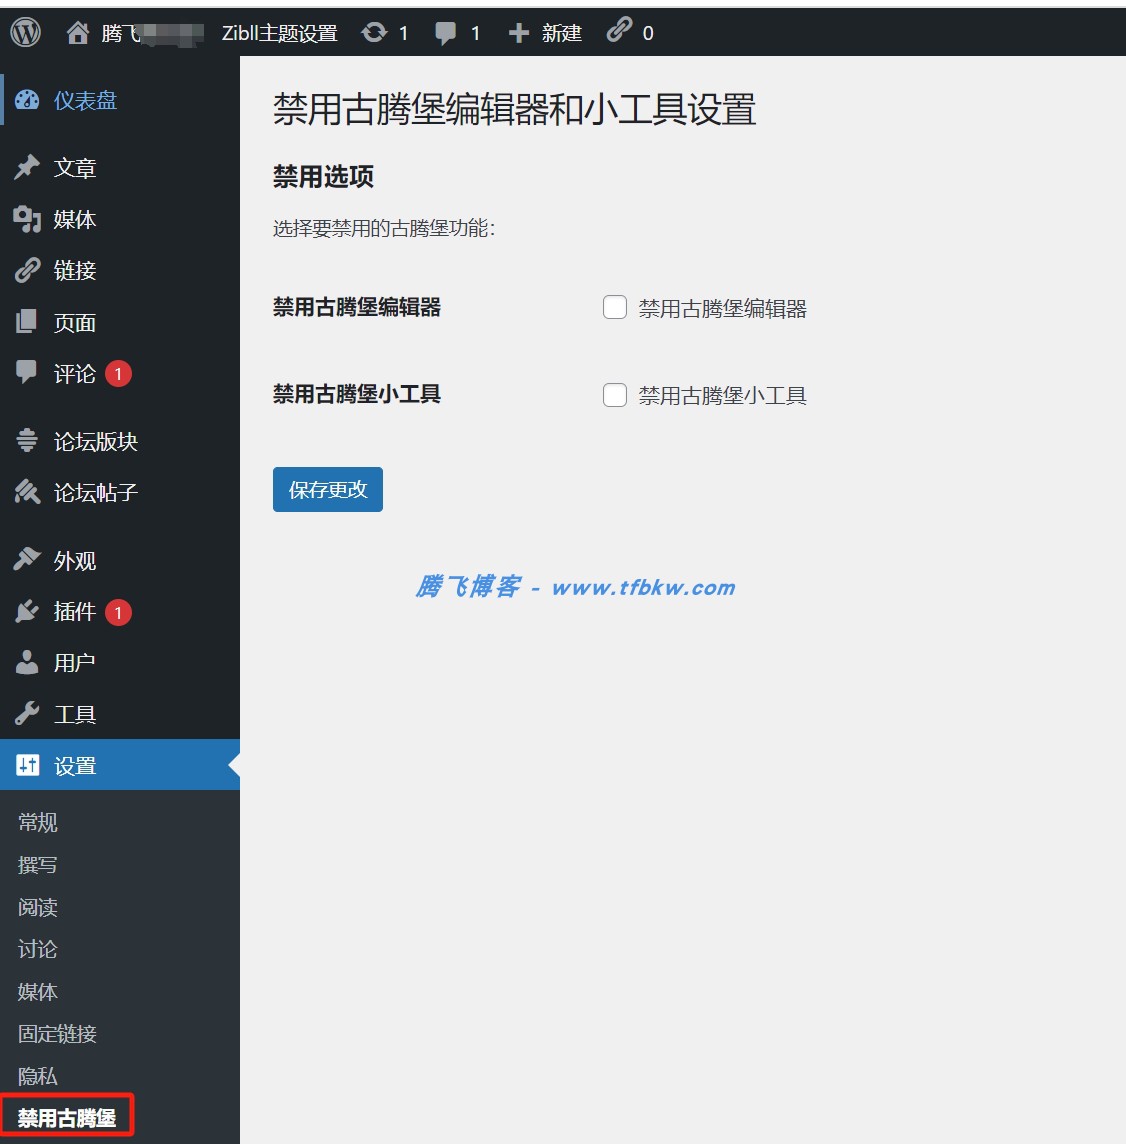This screenshot has width=1126, height=1144.
Task: Enable the 禁用古腾堡小工具 checkbox
Action: click(x=614, y=395)
